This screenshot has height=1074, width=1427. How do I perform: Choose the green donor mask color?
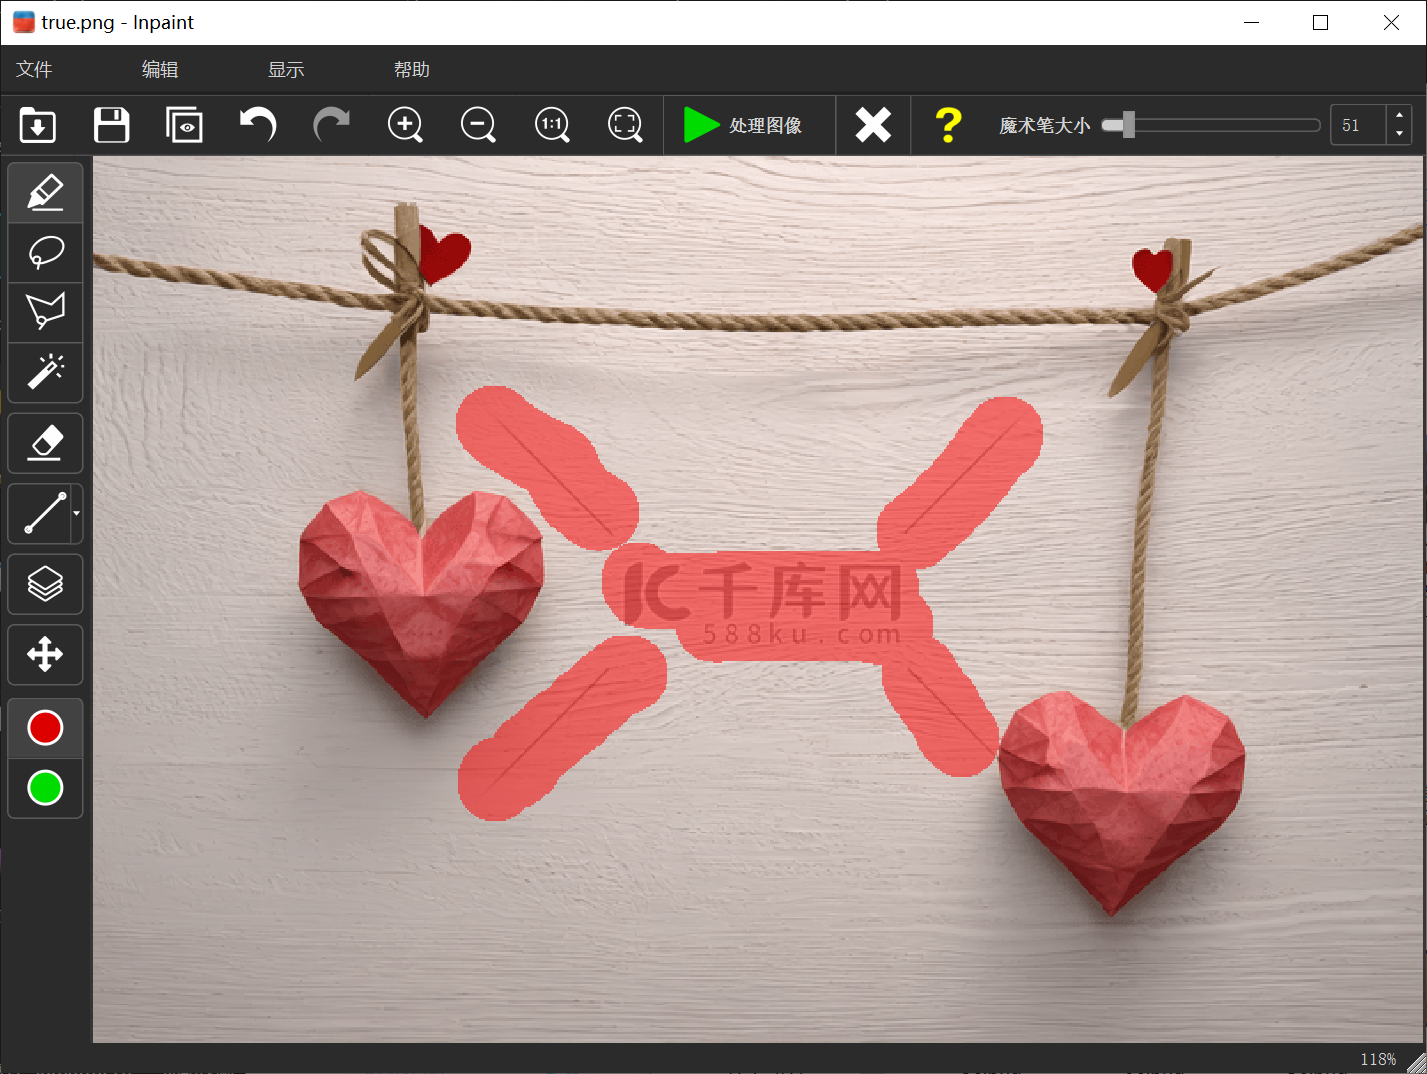[x=45, y=788]
